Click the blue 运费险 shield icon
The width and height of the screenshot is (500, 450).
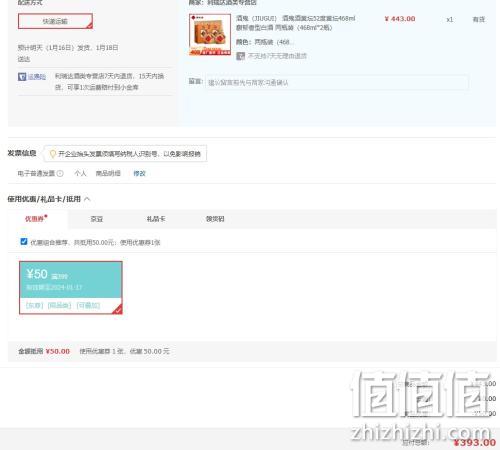tap(22, 77)
